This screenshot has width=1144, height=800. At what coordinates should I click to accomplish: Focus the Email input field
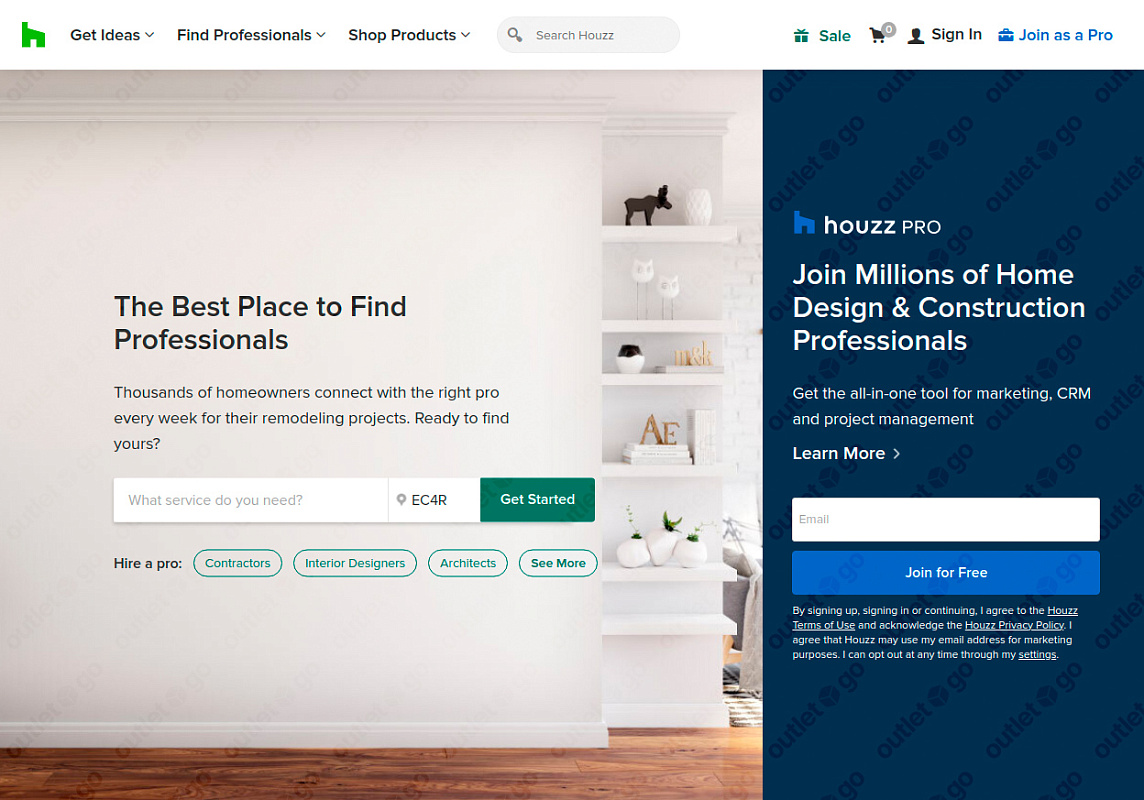click(946, 519)
